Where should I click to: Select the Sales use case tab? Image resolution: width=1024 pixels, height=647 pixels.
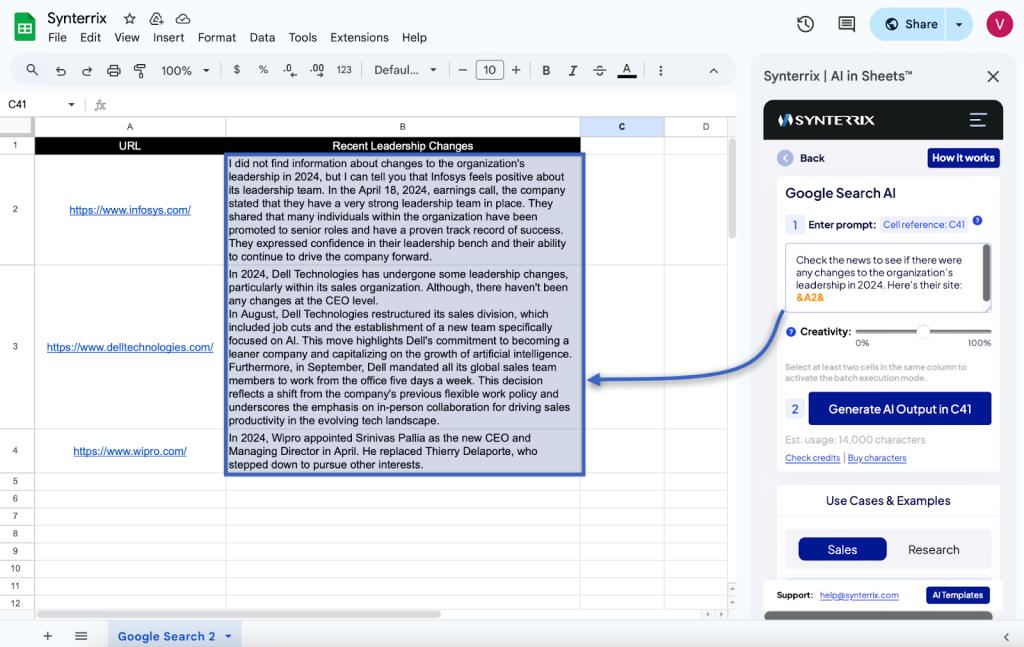tap(842, 549)
